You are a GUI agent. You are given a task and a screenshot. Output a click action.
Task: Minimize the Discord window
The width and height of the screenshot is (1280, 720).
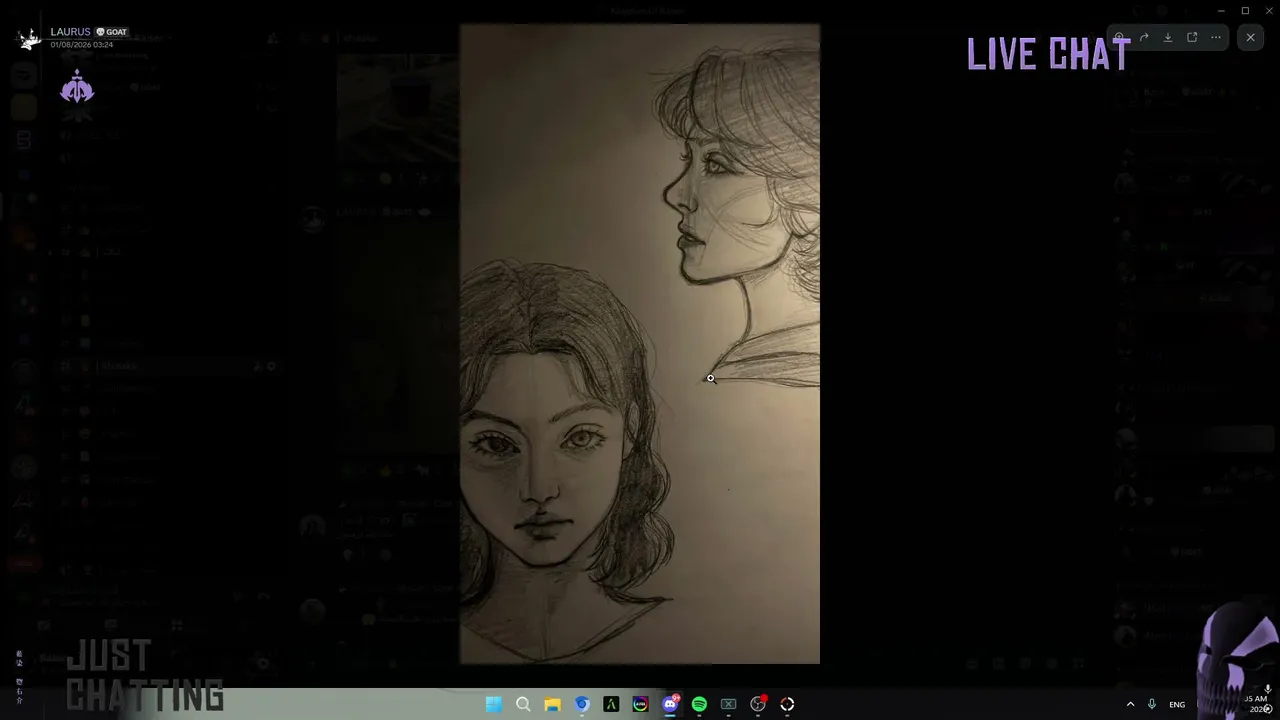(1221, 11)
